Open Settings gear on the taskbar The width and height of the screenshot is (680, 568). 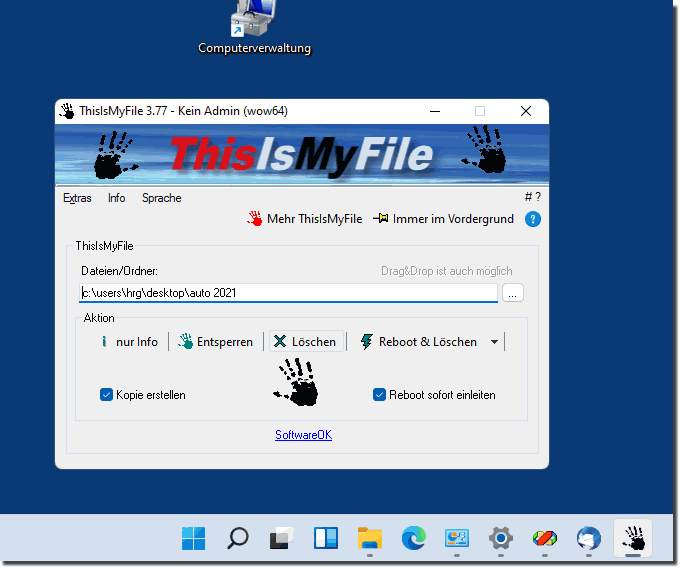501,539
